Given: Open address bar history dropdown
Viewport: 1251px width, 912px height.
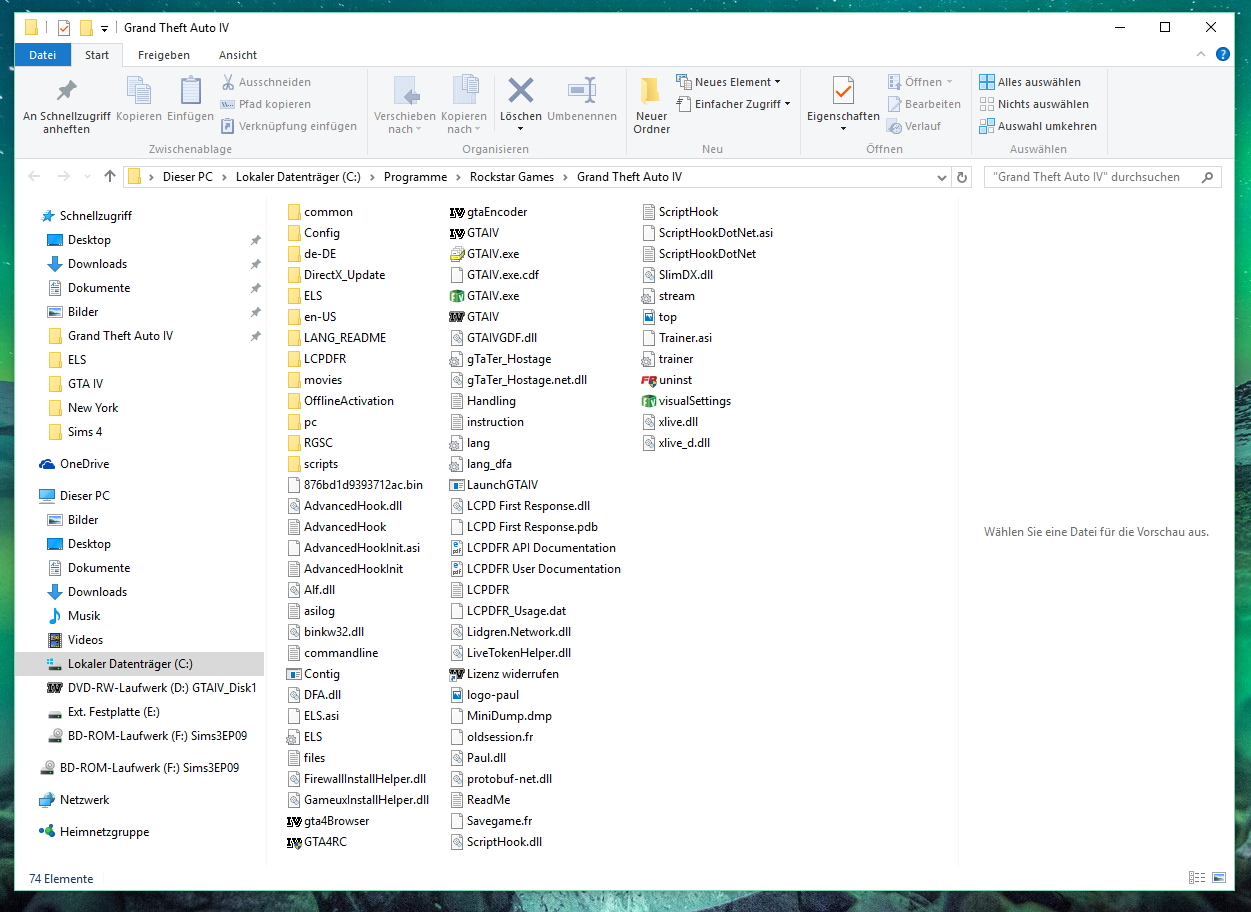Looking at the screenshot, I should pos(941,177).
